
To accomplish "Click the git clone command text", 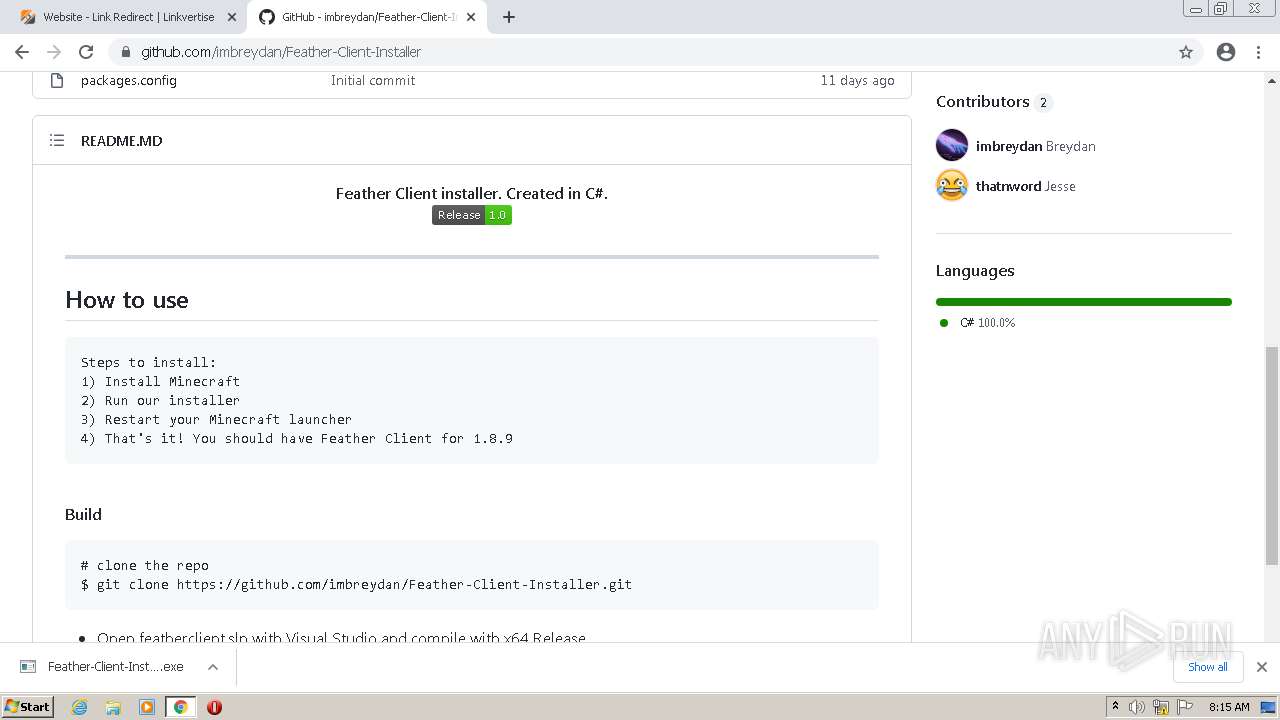I will (x=356, y=585).
